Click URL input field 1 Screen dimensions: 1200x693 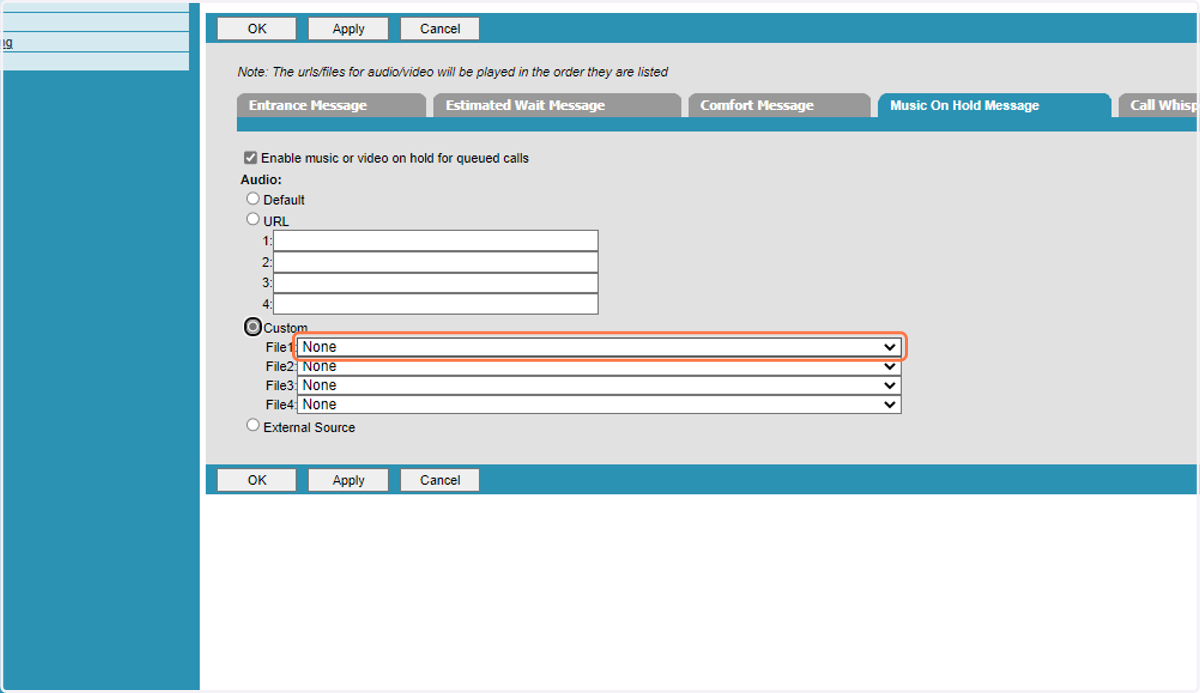(x=436, y=241)
